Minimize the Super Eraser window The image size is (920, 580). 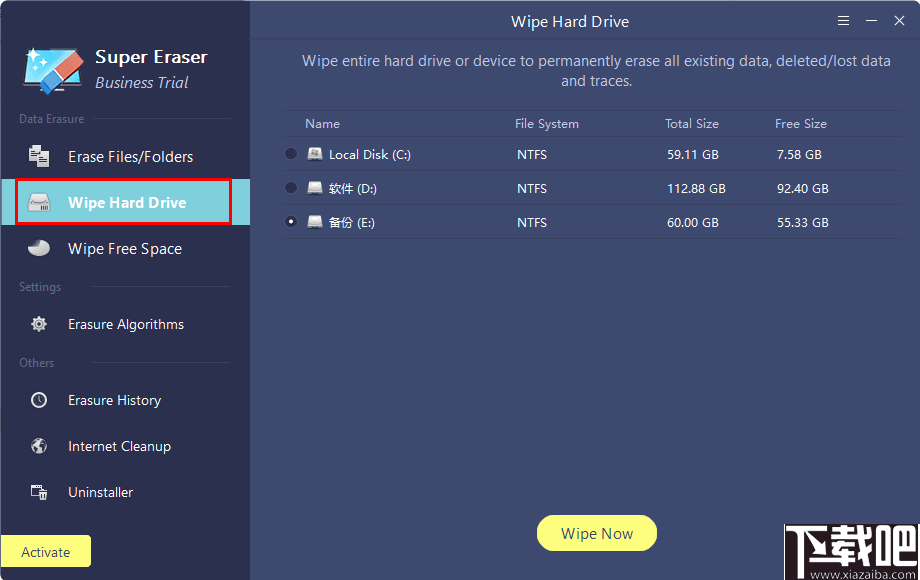(x=871, y=21)
